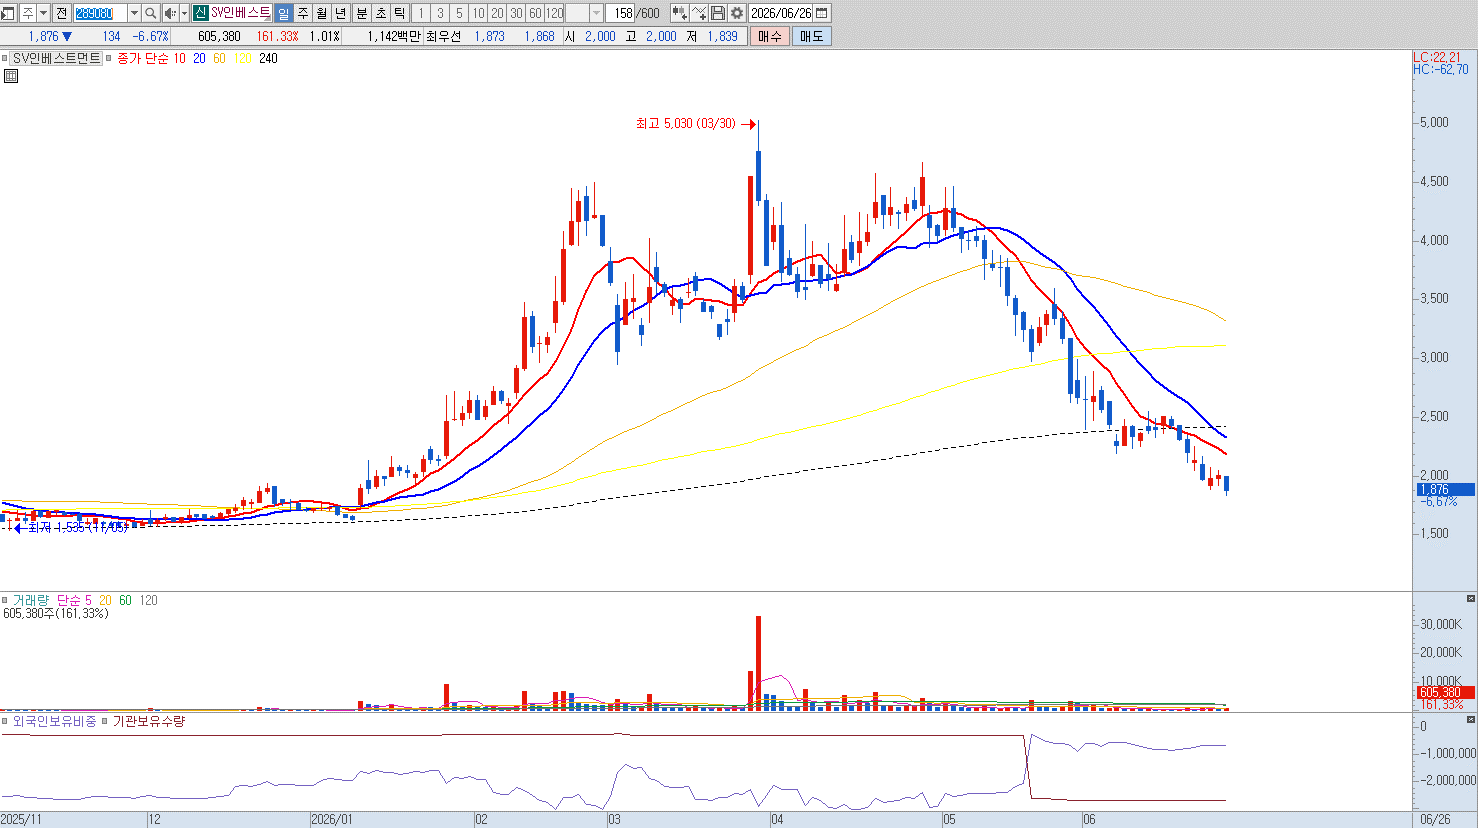Click the 매도 sell button
This screenshot has height=828, width=1478.
(811, 36)
